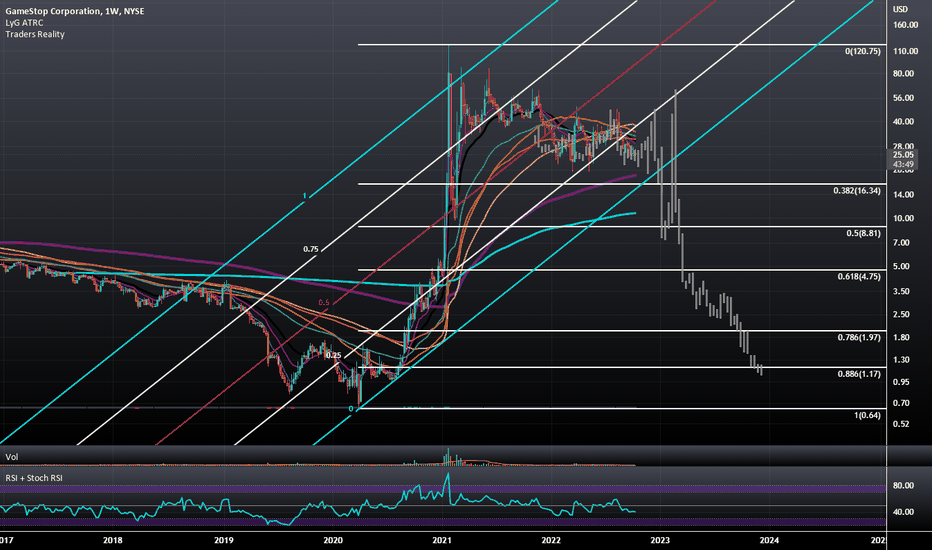Click the 2018 label on time axis
The height and width of the screenshot is (550, 932).
point(112,540)
